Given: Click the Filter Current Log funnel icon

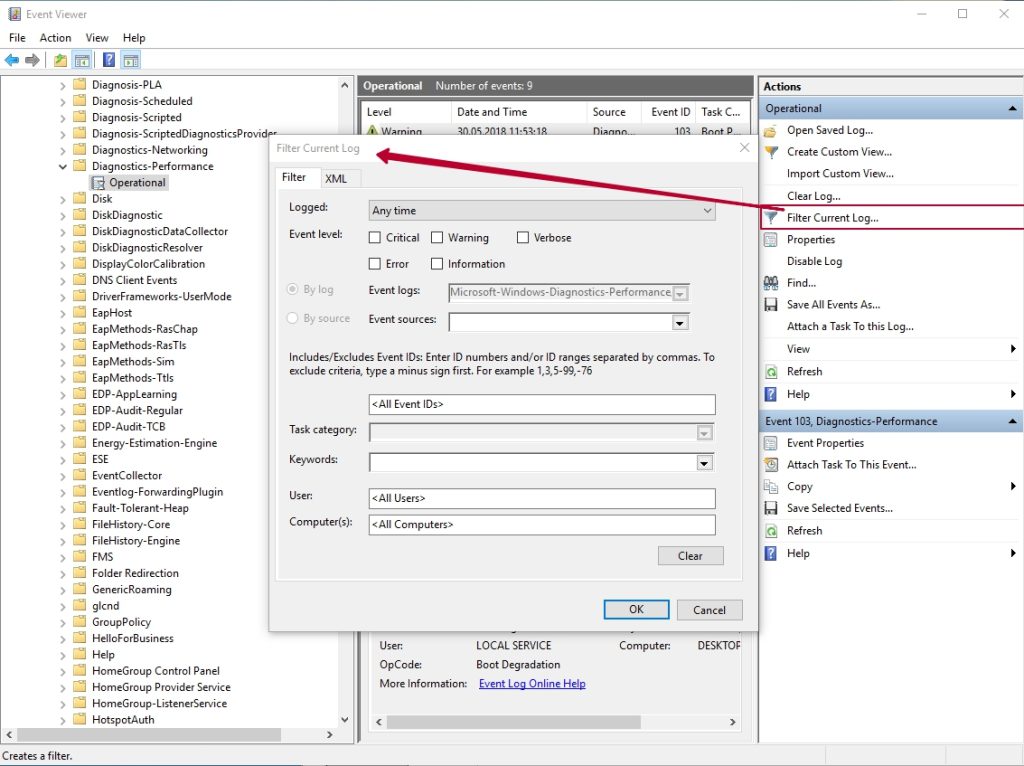Looking at the screenshot, I should pos(771,217).
